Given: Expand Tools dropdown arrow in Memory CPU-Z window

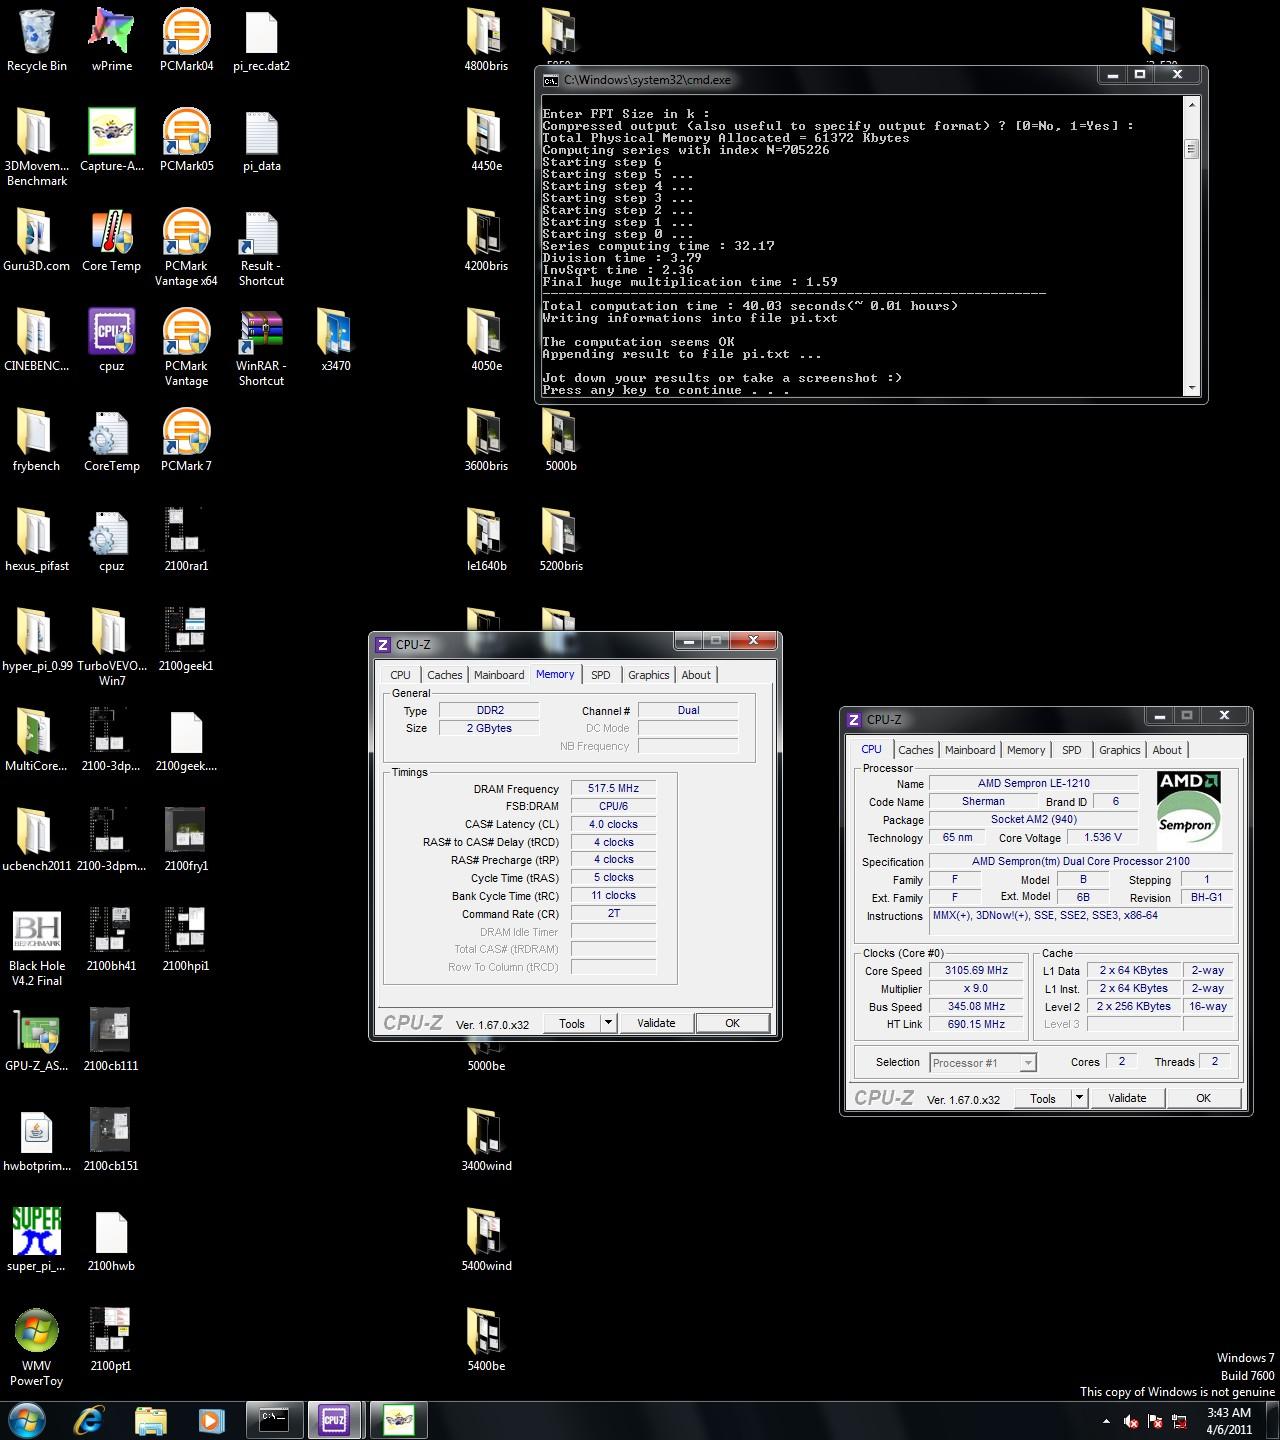Looking at the screenshot, I should 608,1023.
